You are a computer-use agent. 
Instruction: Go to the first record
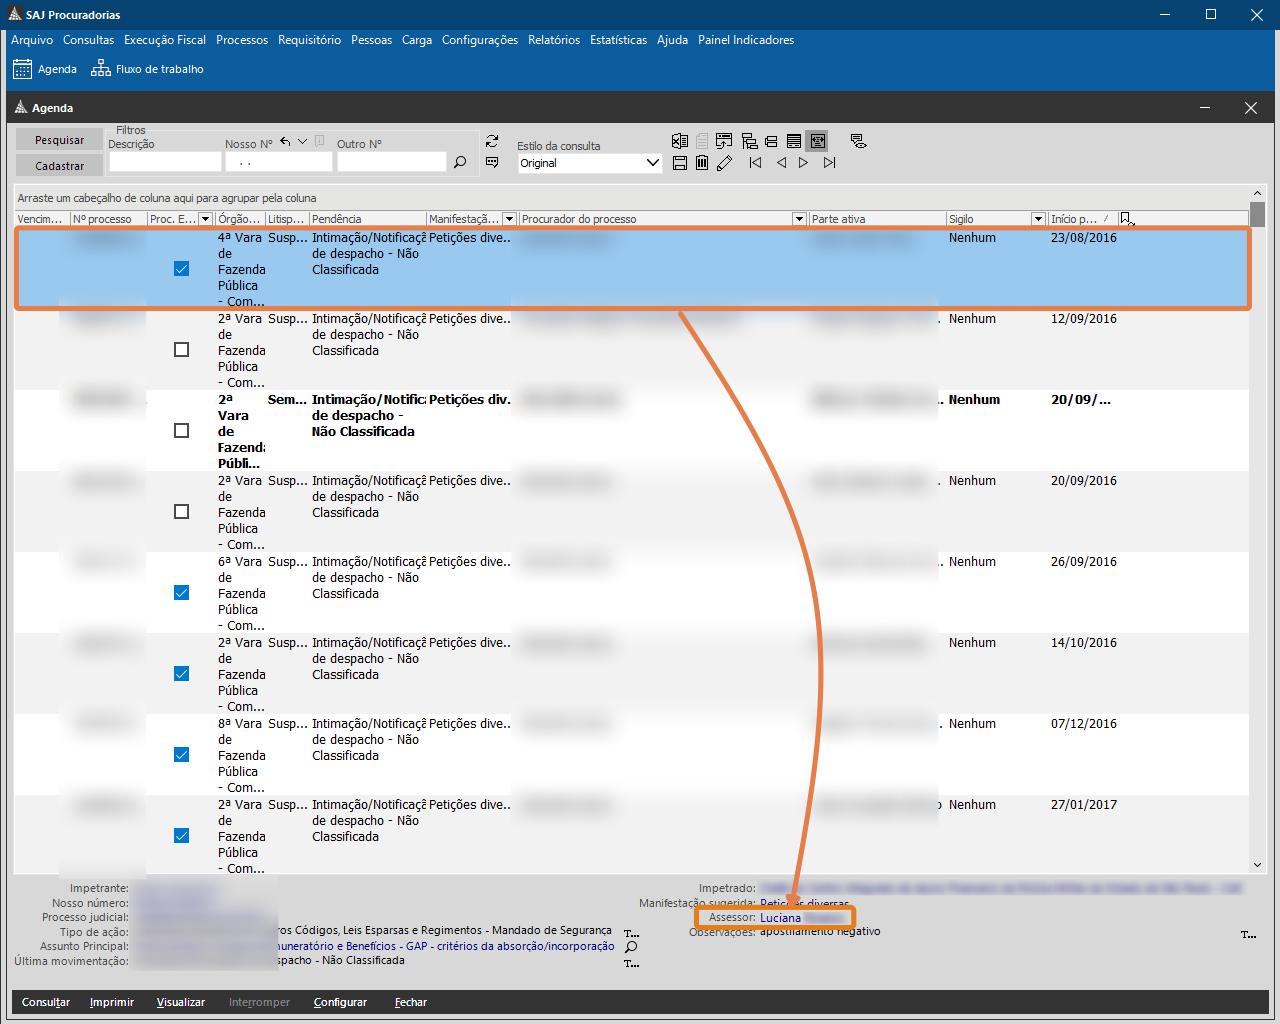point(756,163)
